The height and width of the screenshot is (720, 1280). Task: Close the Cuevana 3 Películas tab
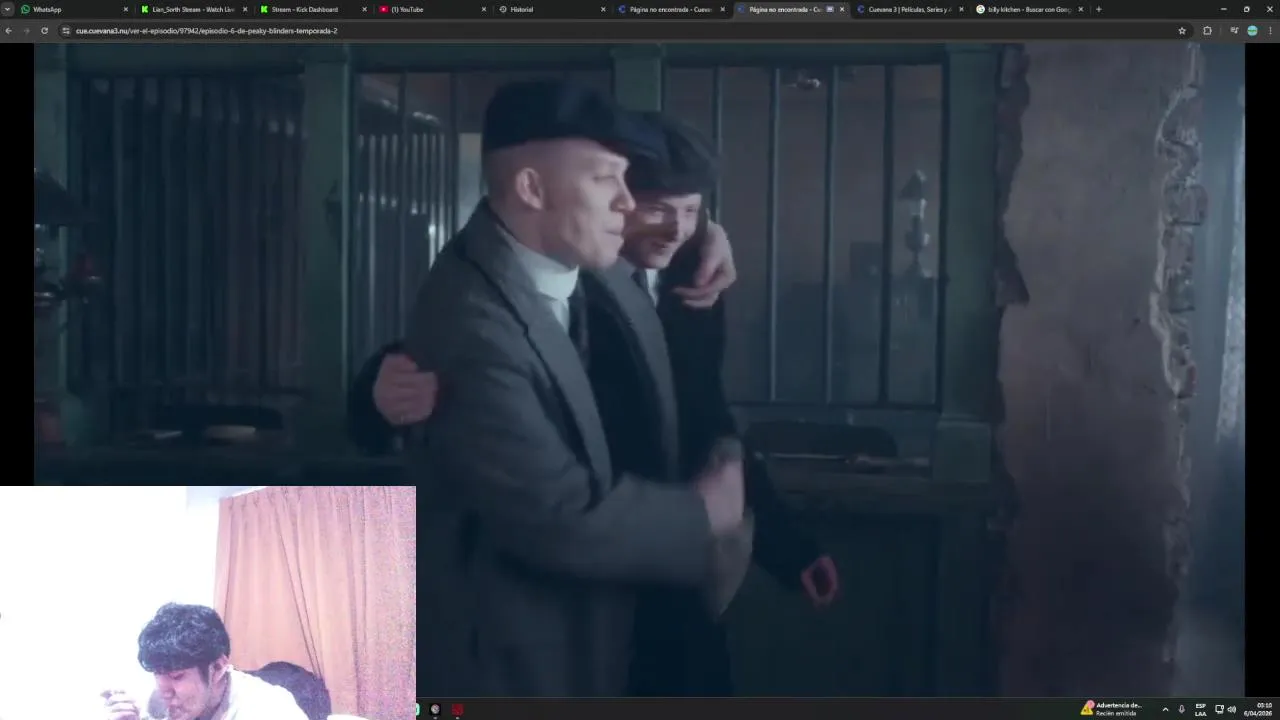(961, 9)
